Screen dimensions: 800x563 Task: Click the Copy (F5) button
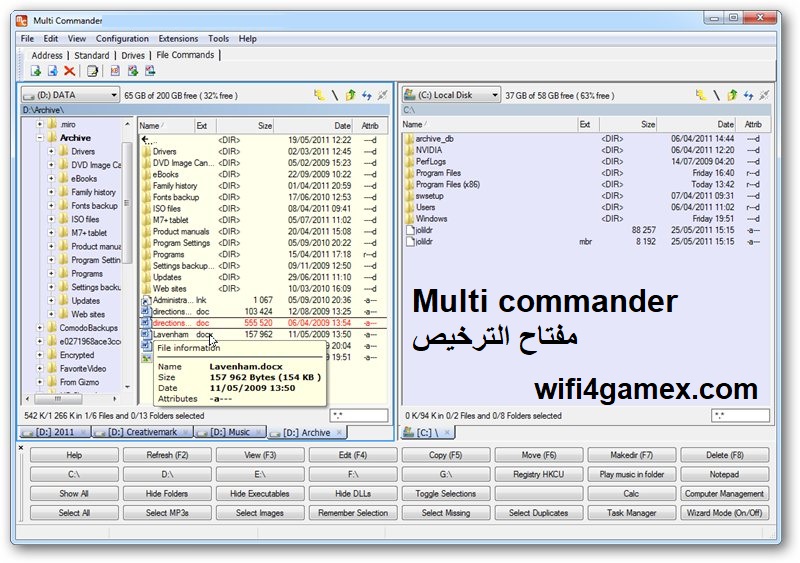445,455
